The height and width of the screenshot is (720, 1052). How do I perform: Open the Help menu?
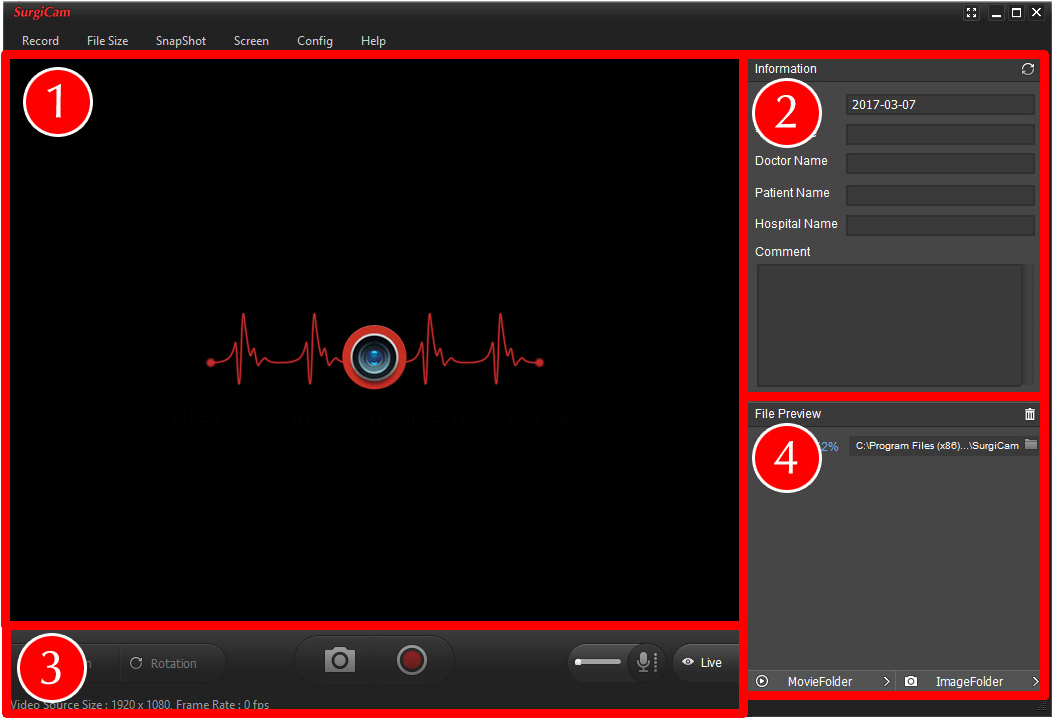pyautogui.click(x=373, y=41)
